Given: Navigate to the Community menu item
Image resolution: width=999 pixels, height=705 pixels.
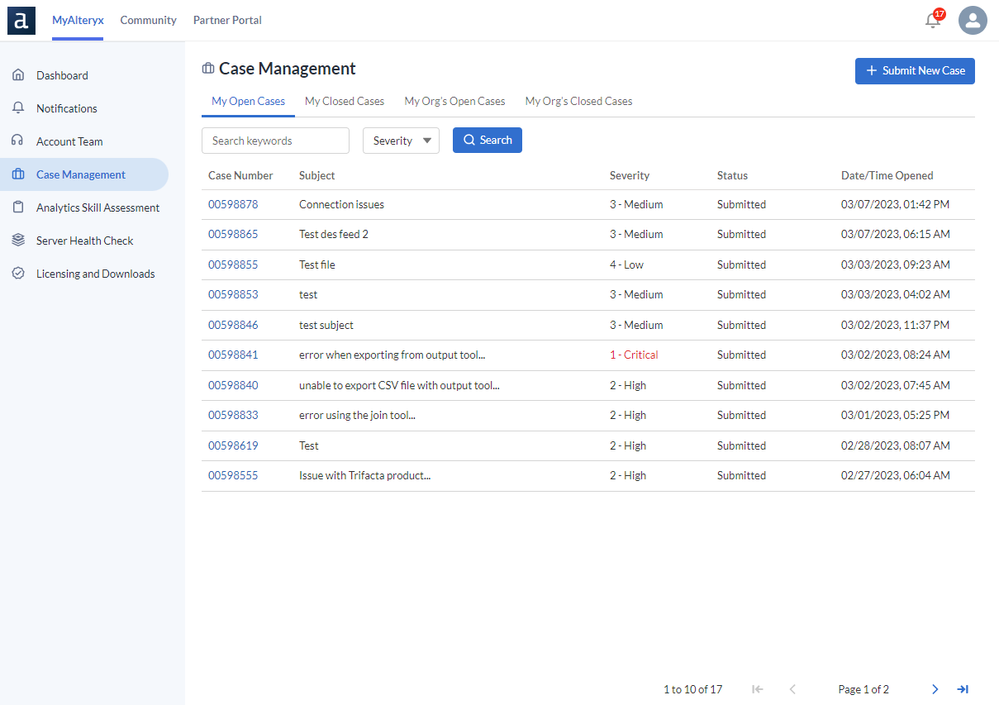Looking at the screenshot, I should coord(148,20).
